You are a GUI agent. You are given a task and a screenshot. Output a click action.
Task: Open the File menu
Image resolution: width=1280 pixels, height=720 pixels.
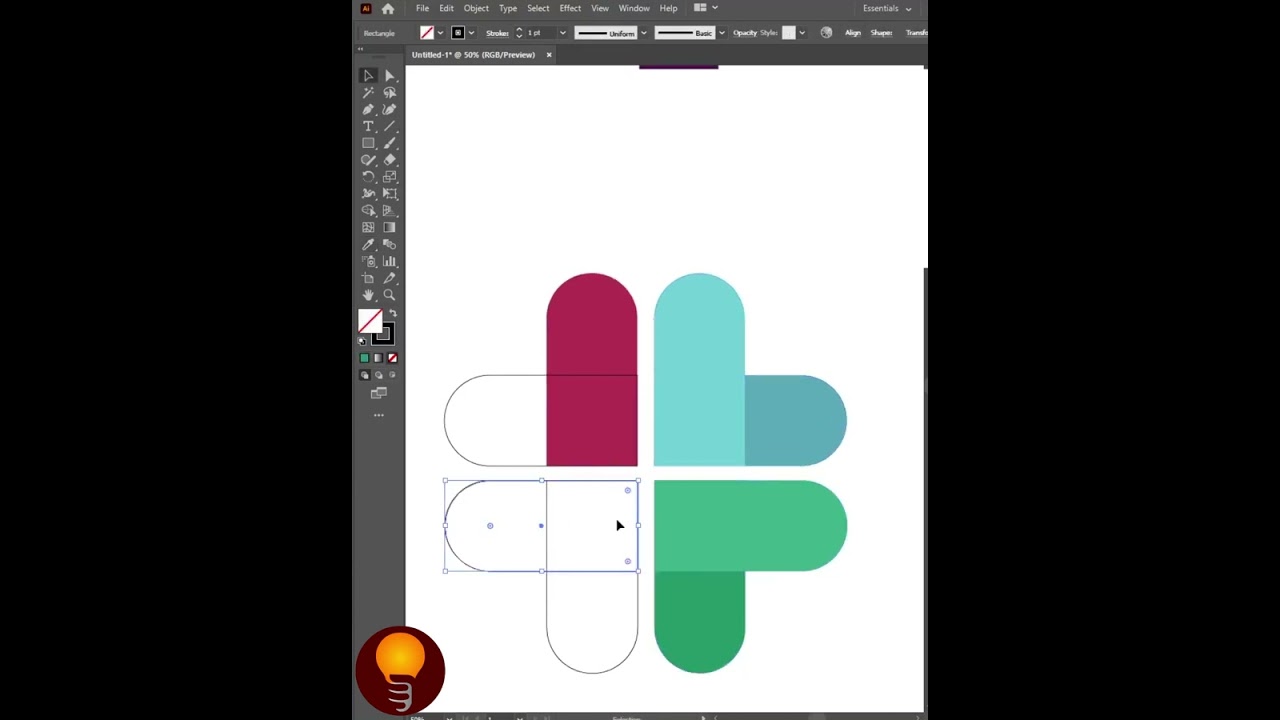pos(423,8)
